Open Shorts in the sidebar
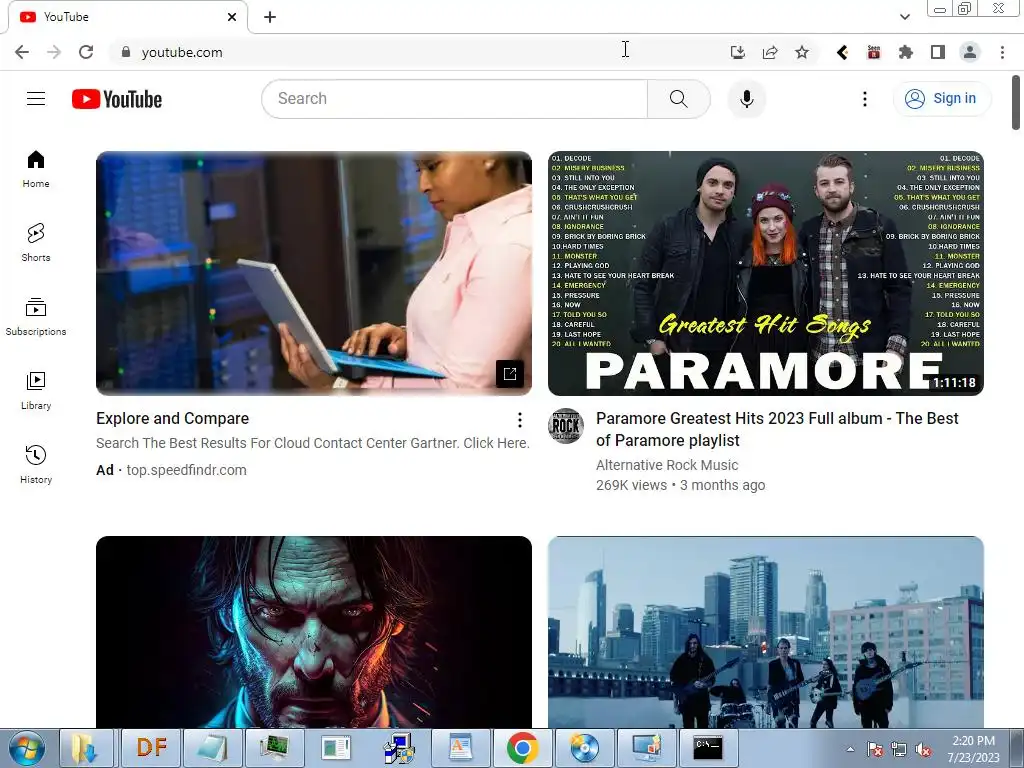This screenshot has width=1024, height=768. pyautogui.click(x=36, y=243)
